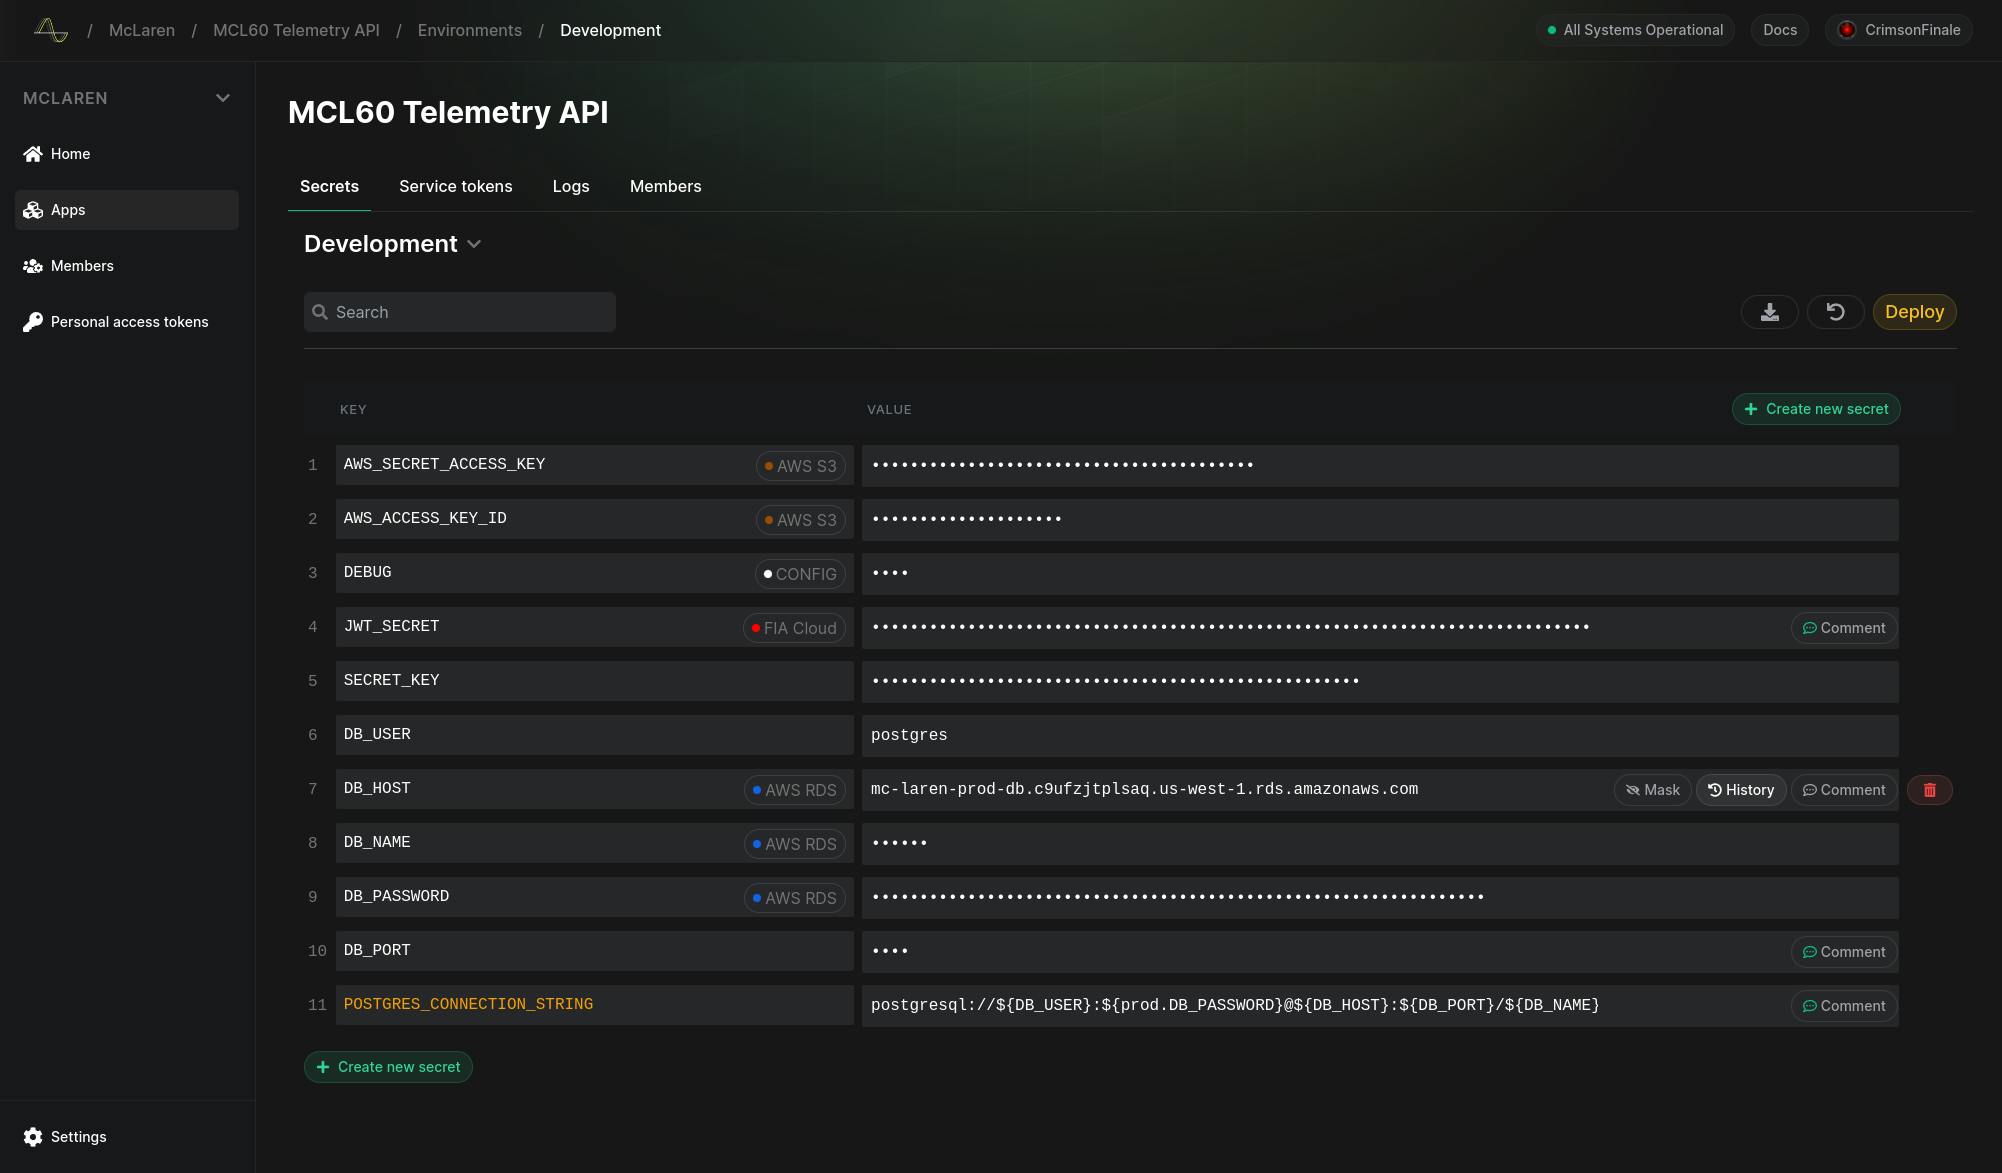Click MCL60 Telemetry API breadcrumb
This screenshot has width=2002, height=1173.
[296, 30]
